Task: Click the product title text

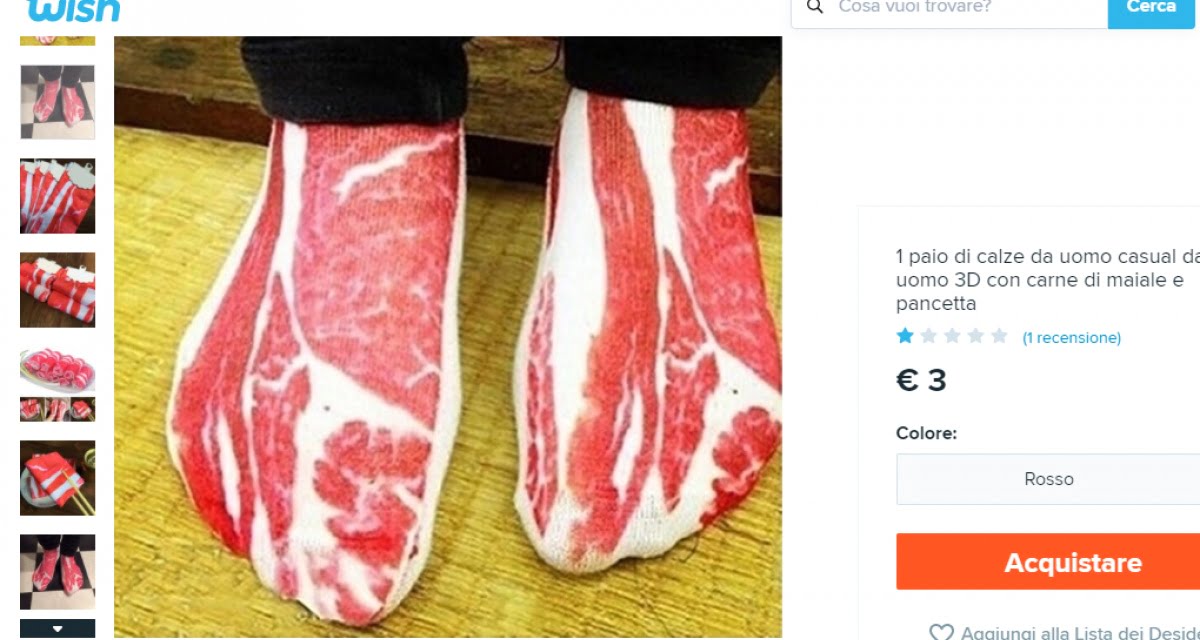Action: [1047, 280]
